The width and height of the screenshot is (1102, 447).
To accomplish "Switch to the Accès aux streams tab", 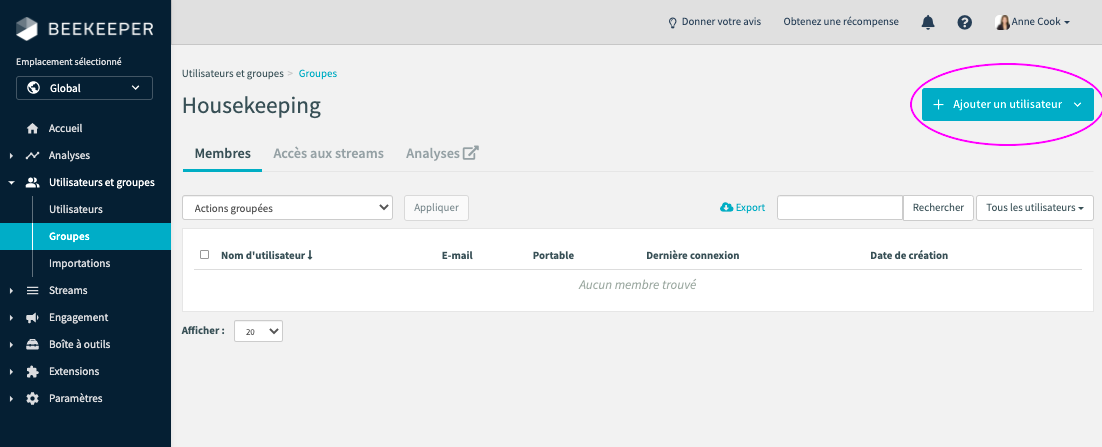I will click(x=328, y=154).
